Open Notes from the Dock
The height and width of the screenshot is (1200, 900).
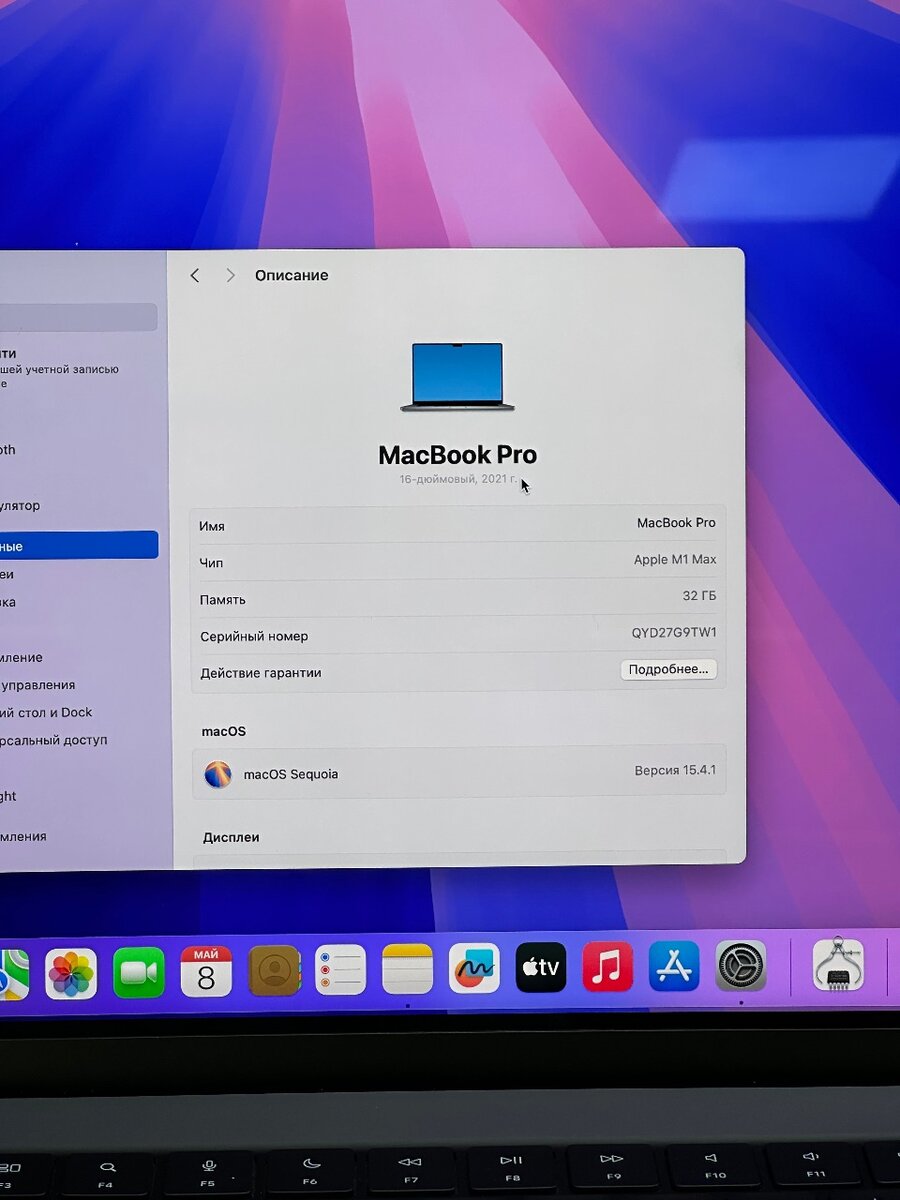[407, 968]
